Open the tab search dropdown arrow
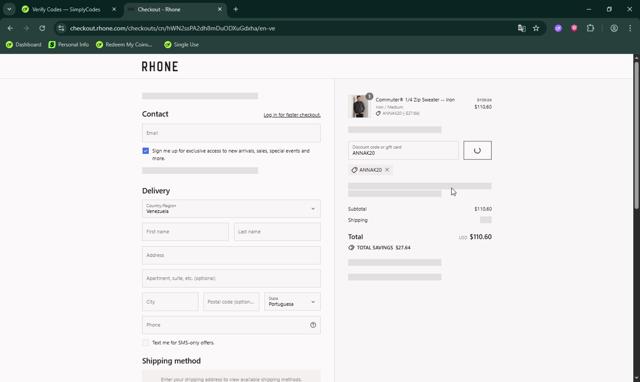The height and width of the screenshot is (382, 640). pos(9,9)
